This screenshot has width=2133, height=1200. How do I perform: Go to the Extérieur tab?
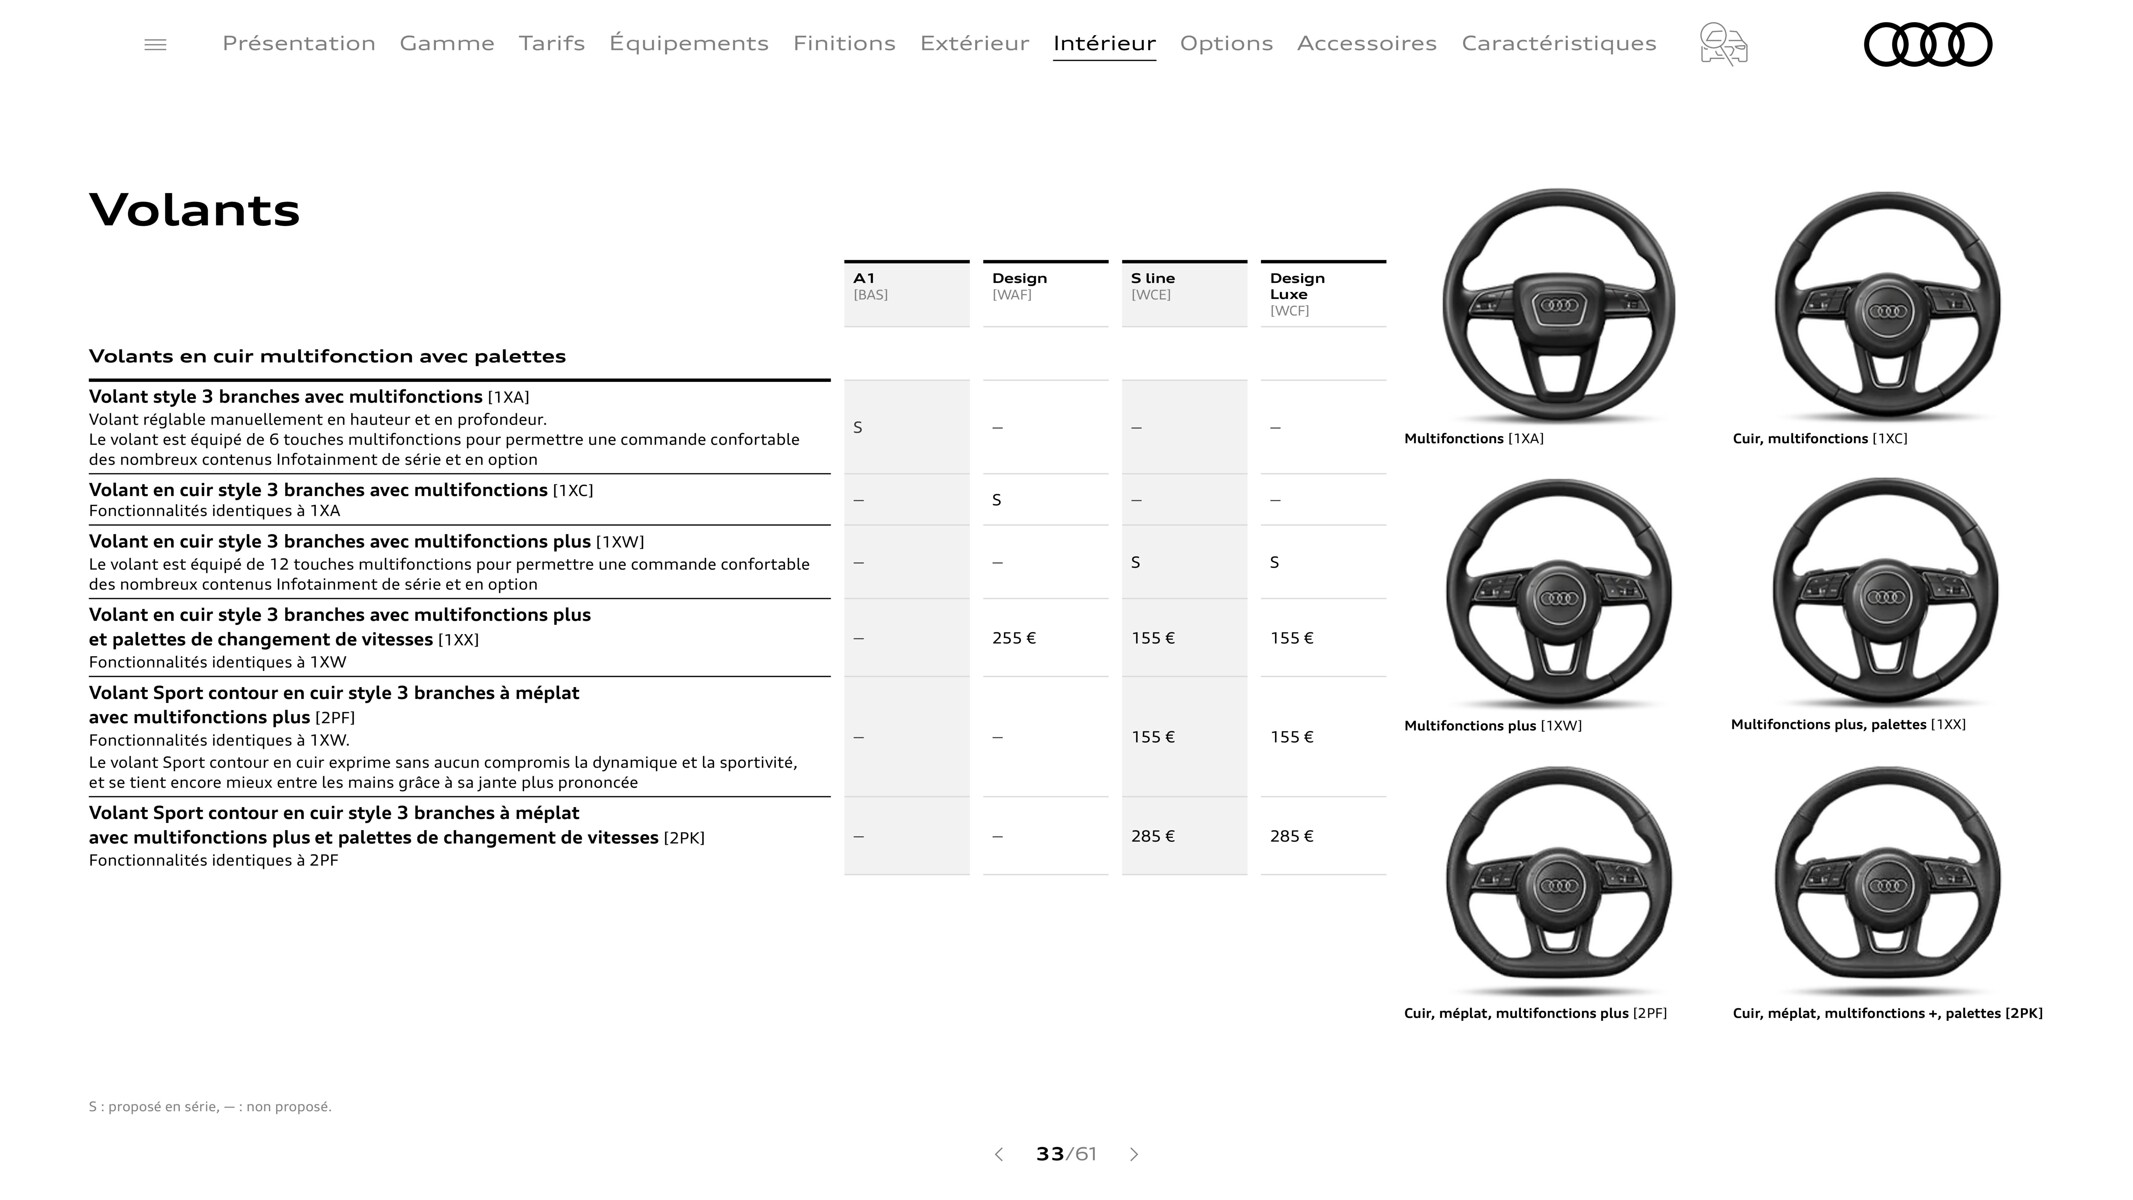click(x=975, y=43)
